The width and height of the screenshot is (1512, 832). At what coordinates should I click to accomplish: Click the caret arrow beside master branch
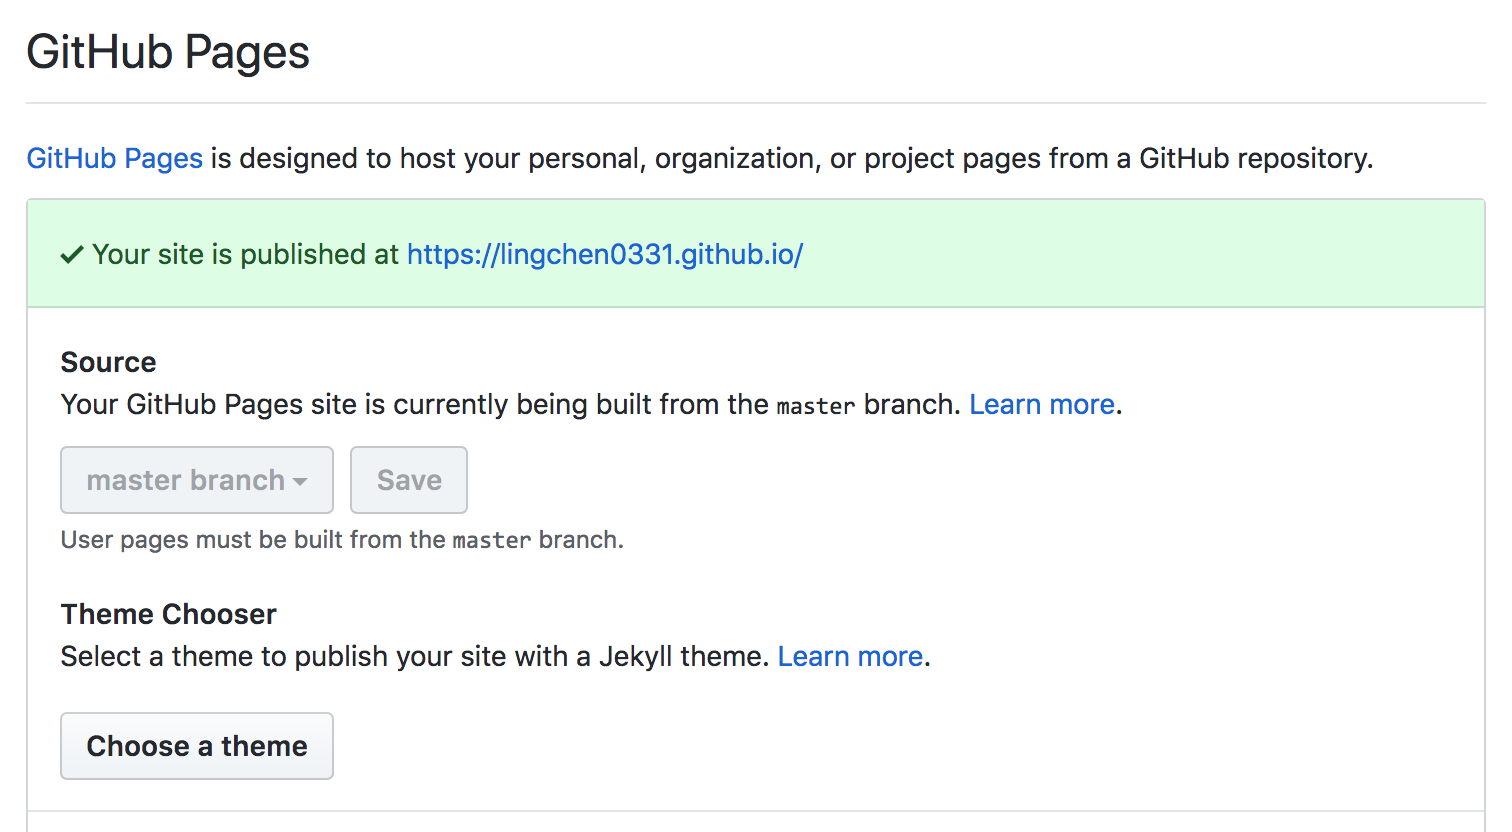pos(300,482)
